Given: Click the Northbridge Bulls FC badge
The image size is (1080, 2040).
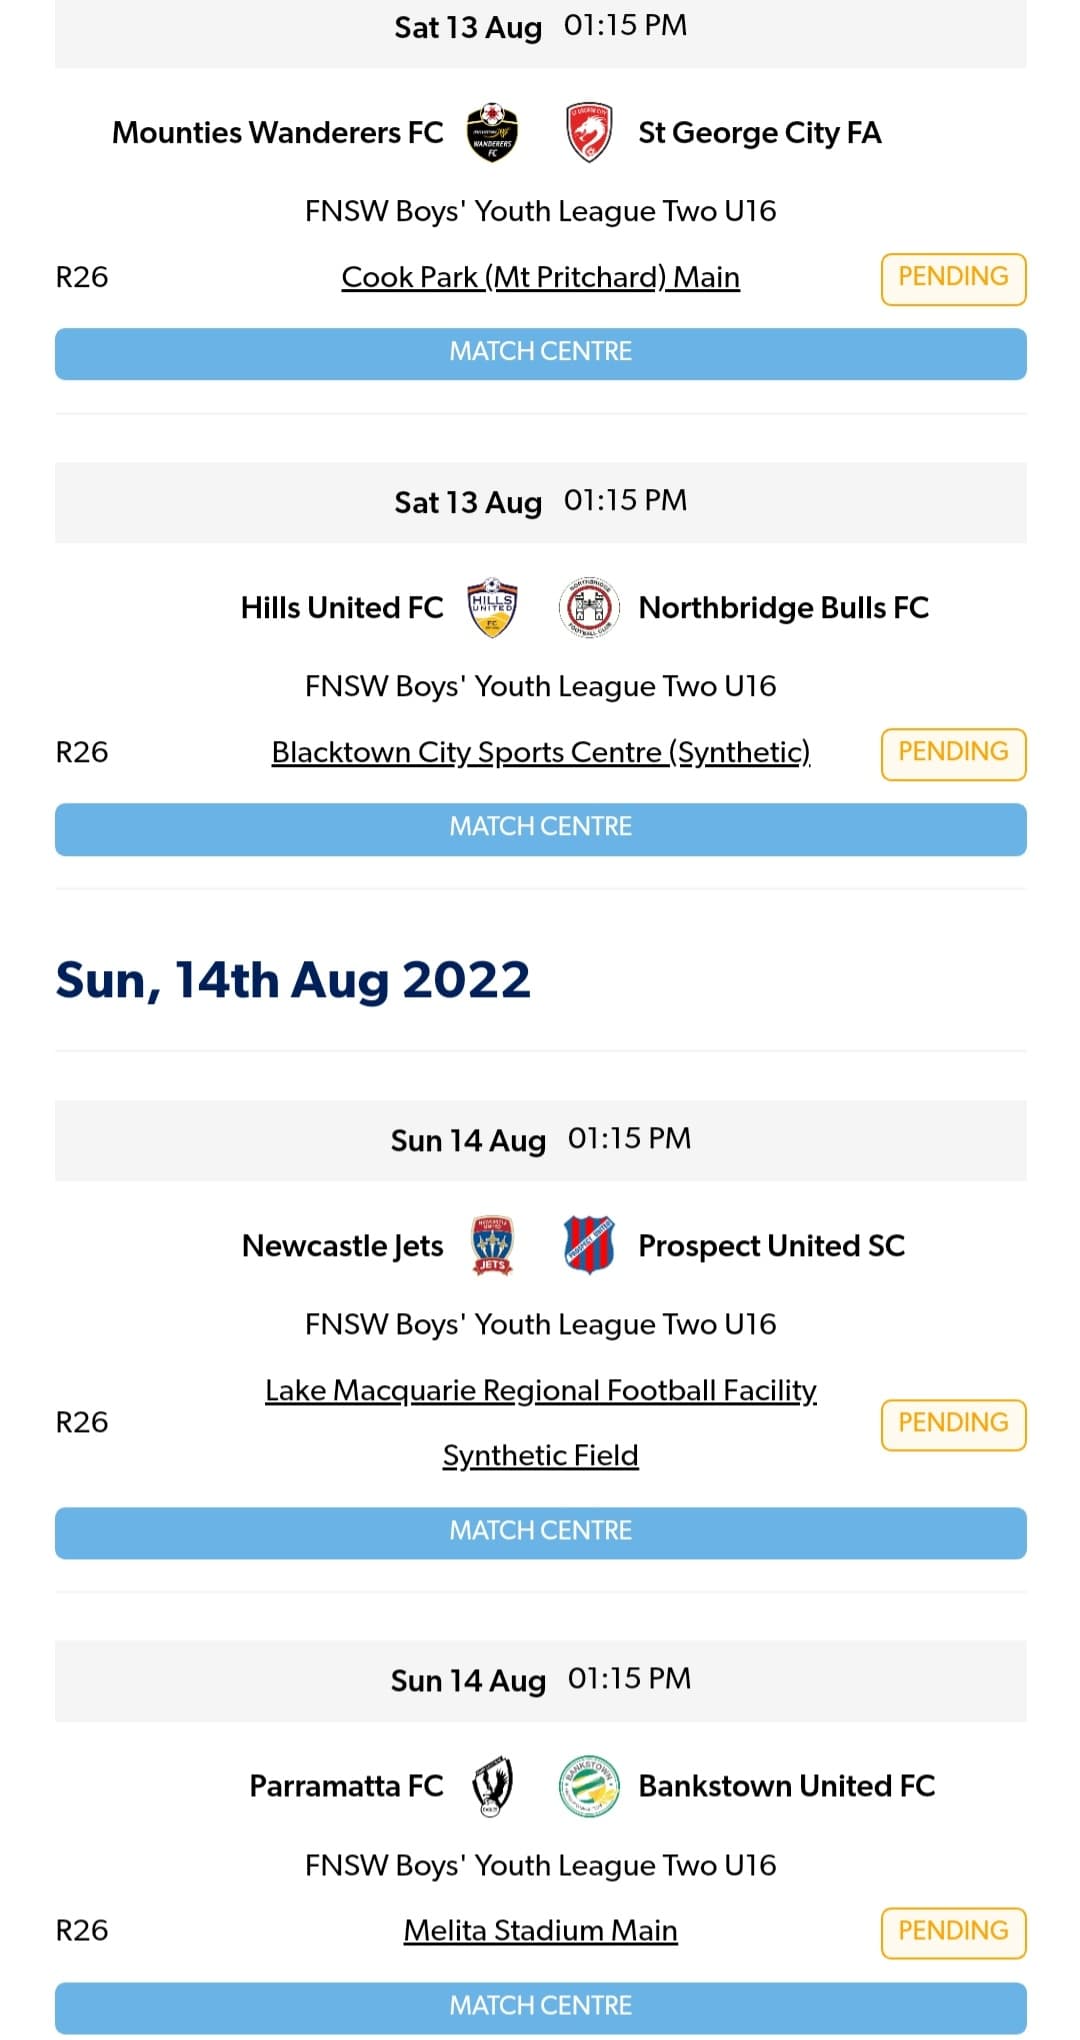Looking at the screenshot, I should click(589, 607).
